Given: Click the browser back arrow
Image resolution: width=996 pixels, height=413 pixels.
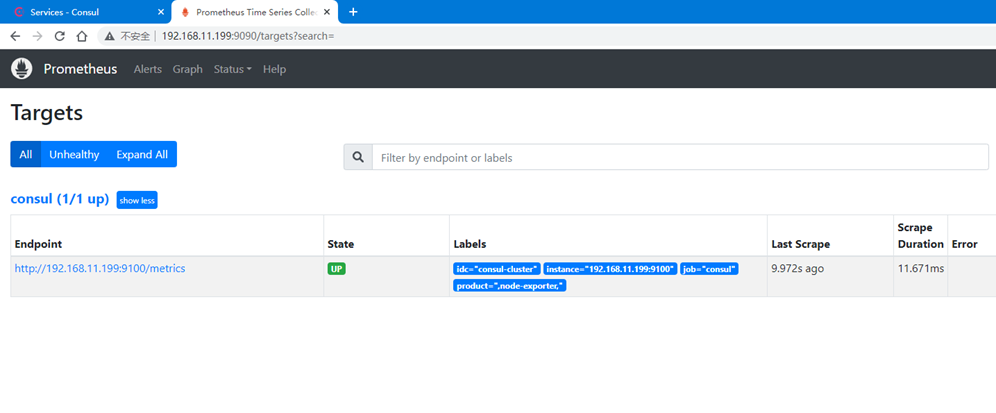Looking at the screenshot, I should click(15, 36).
